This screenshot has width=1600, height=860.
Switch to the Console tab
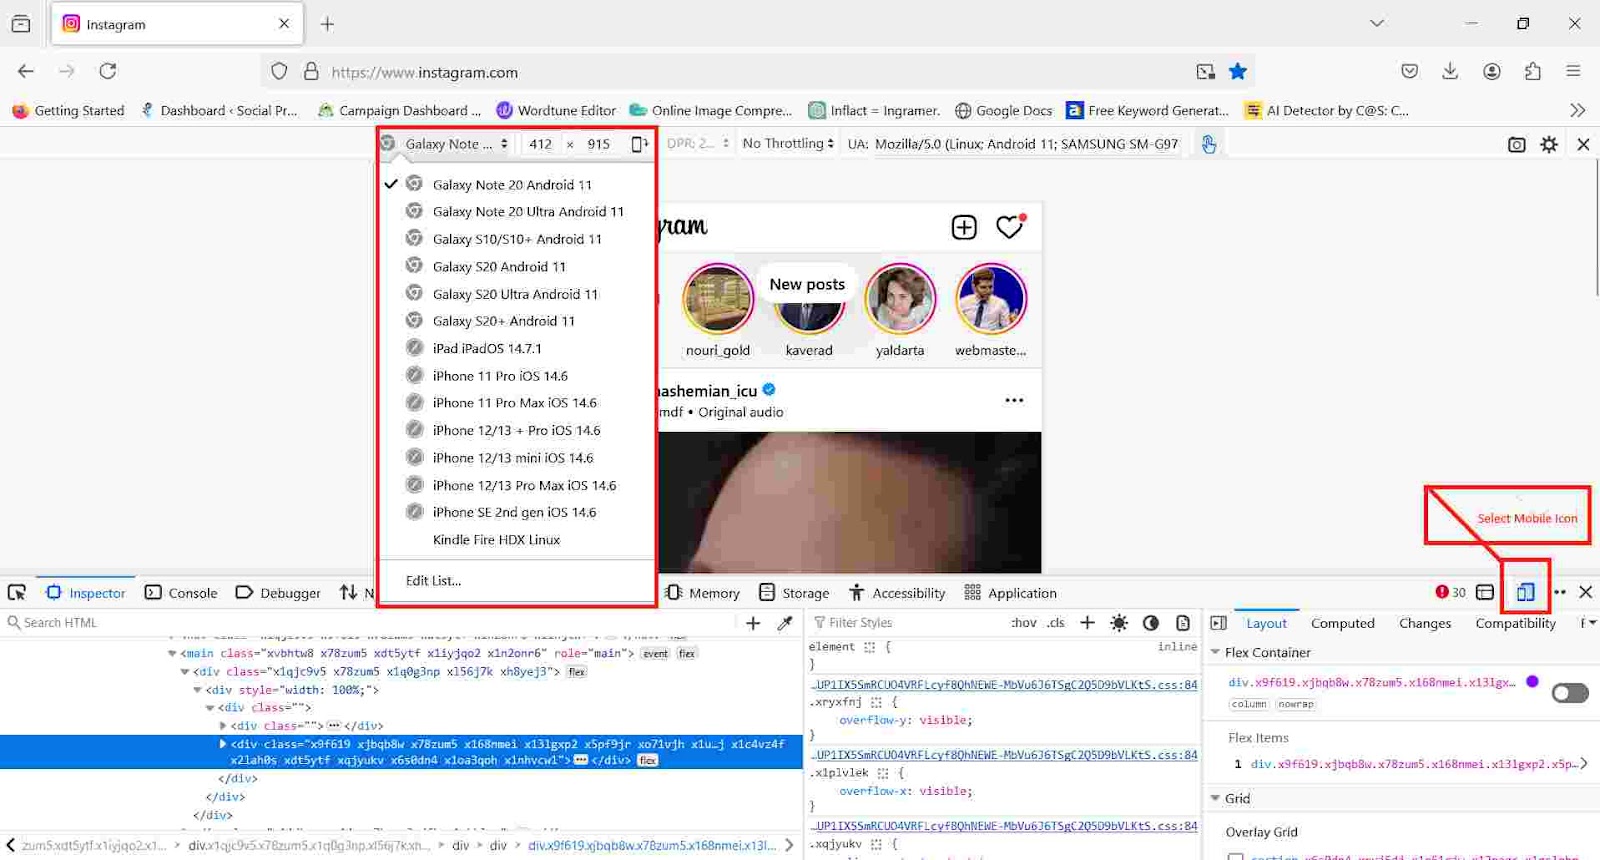click(x=181, y=592)
